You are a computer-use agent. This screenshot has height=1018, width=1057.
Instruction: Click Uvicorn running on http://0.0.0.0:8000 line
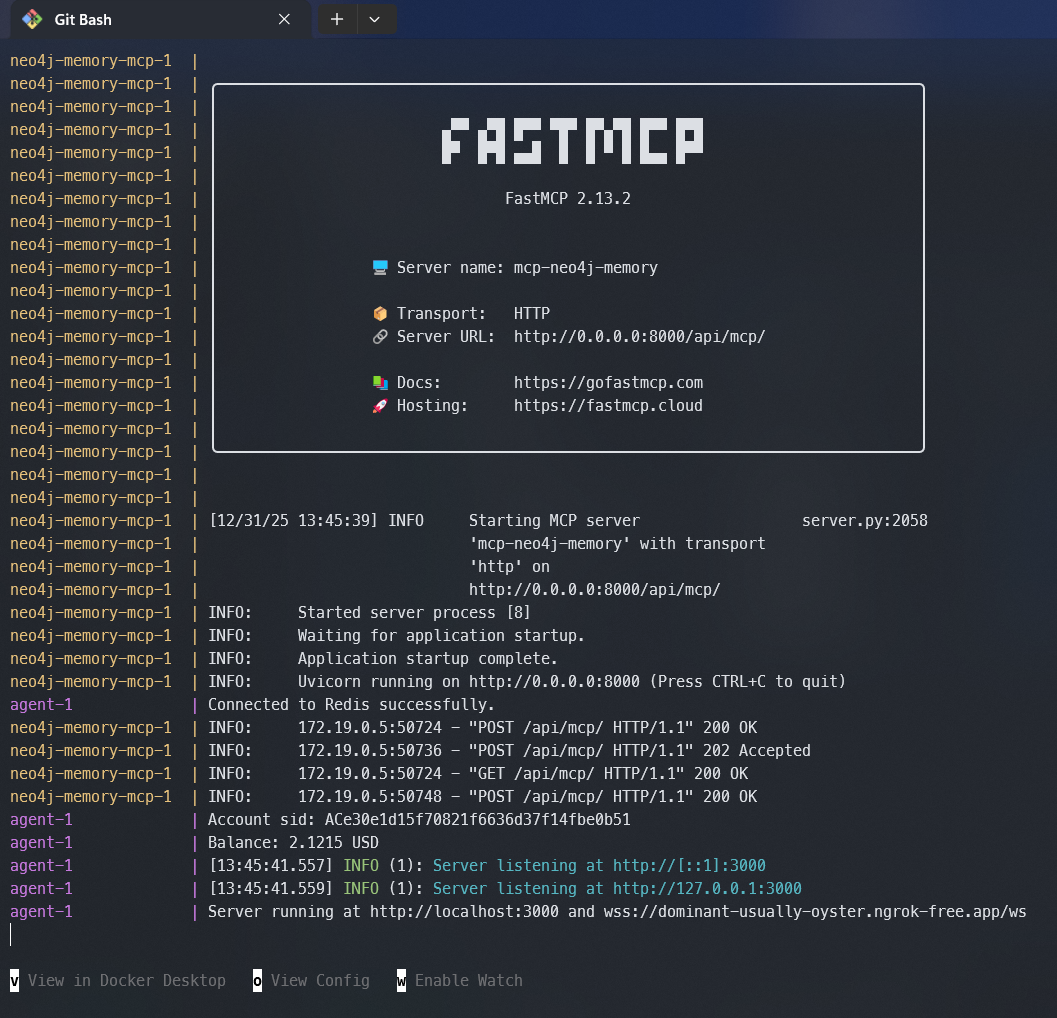526,682
